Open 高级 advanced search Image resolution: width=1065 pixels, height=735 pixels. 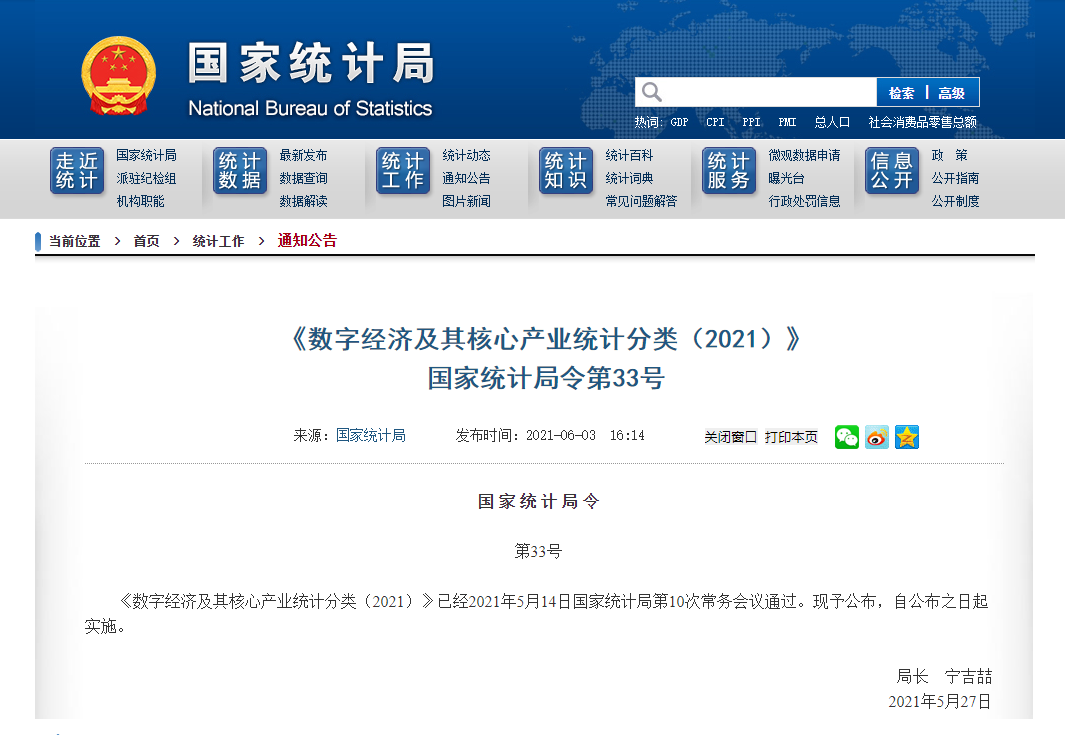[x=951, y=91]
